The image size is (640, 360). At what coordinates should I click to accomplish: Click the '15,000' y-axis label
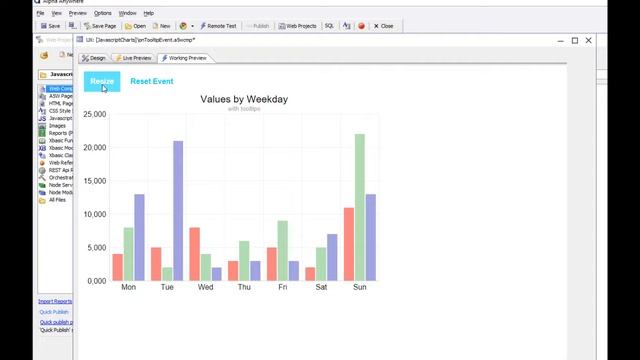coord(95,181)
